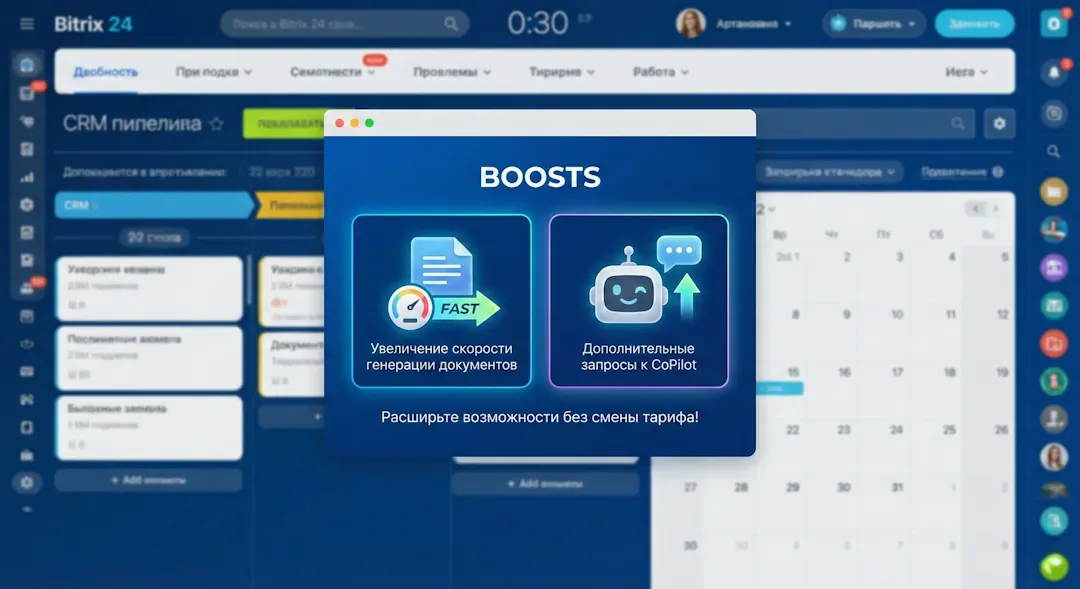Screen dimensions: 1080x589
Task: Click the user avatar photo in header
Action: pos(691,23)
